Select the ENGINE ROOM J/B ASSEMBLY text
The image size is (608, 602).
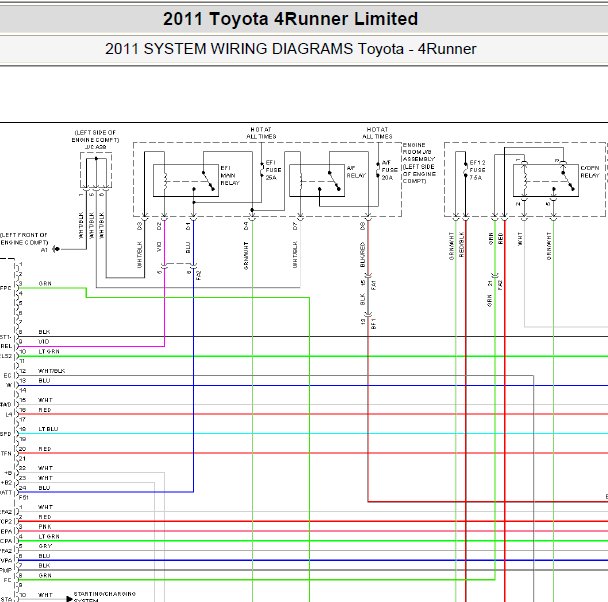pos(419,152)
